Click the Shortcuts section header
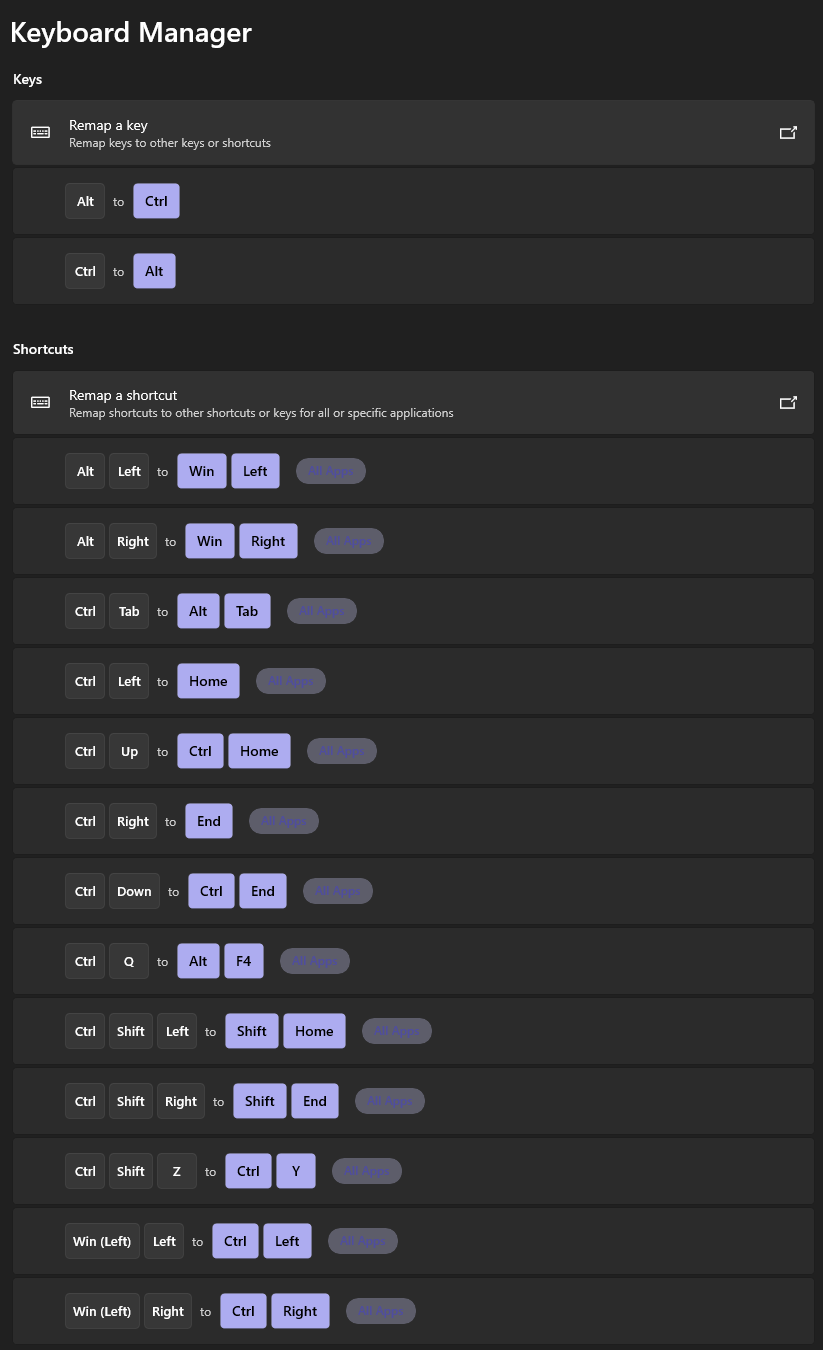823x1350 pixels. click(x=43, y=349)
